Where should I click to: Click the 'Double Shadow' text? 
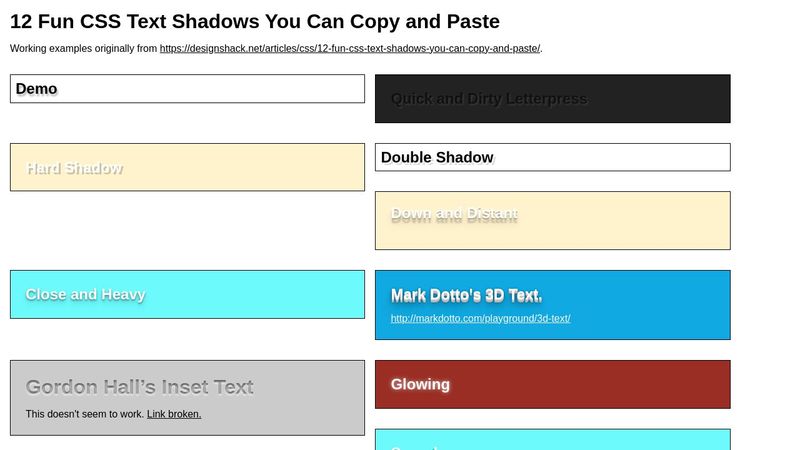[x=437, y=157]
